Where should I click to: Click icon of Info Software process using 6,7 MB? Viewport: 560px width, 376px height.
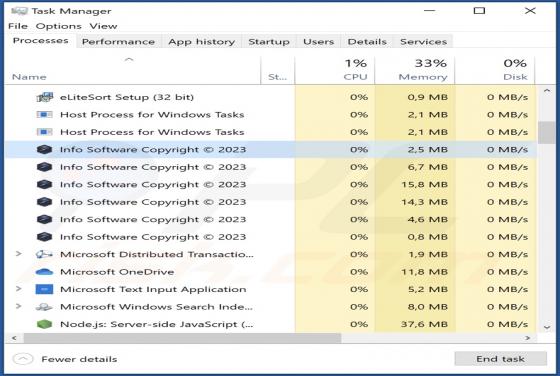(x=45, y=167)
